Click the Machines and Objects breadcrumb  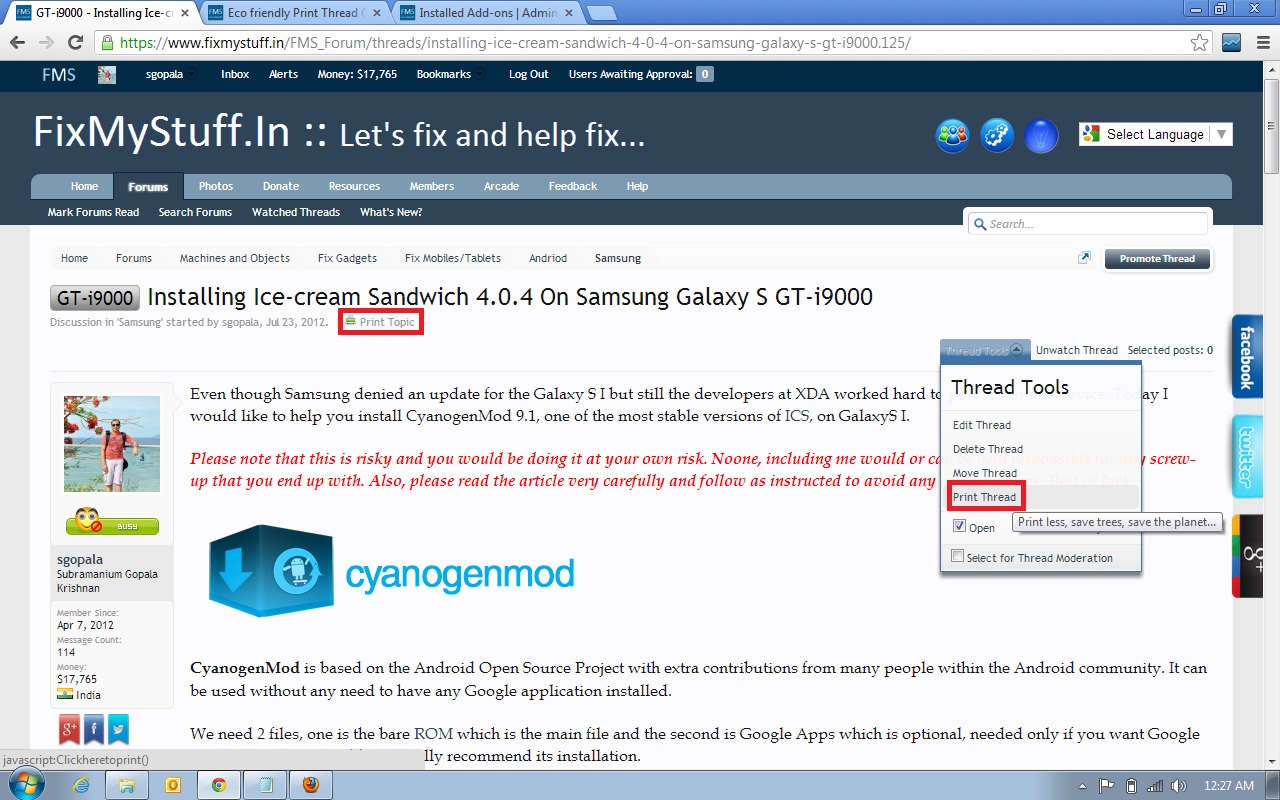coord(235,258)
